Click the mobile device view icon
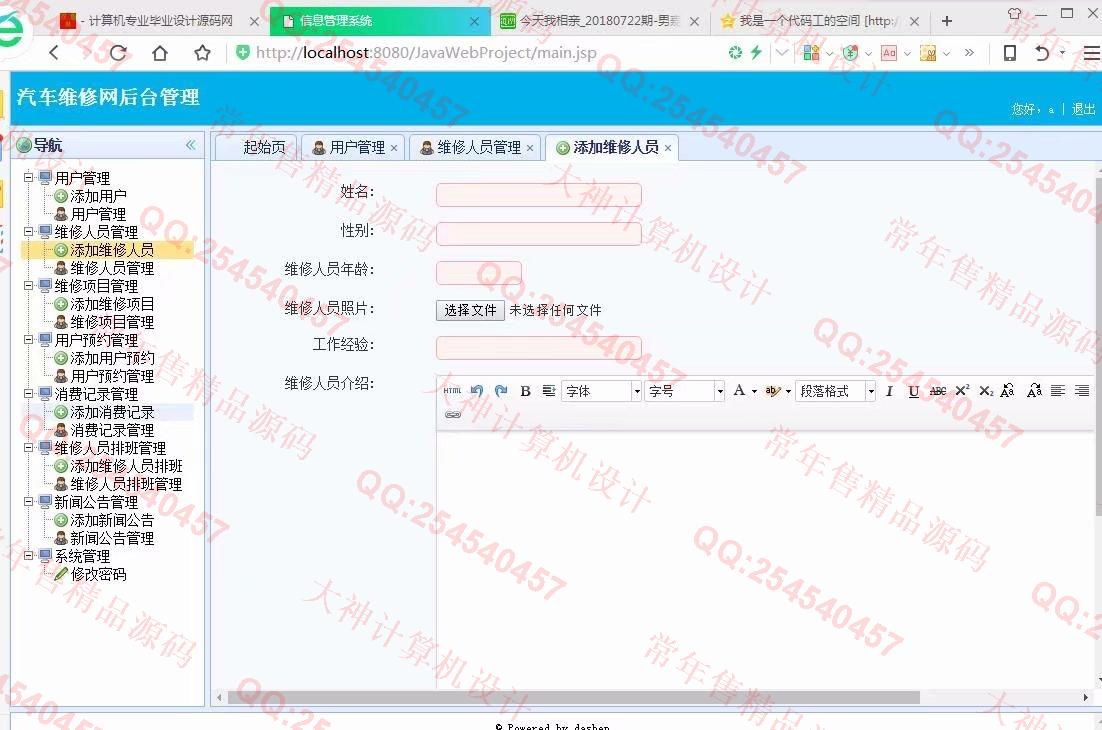 pos(1009,53)
